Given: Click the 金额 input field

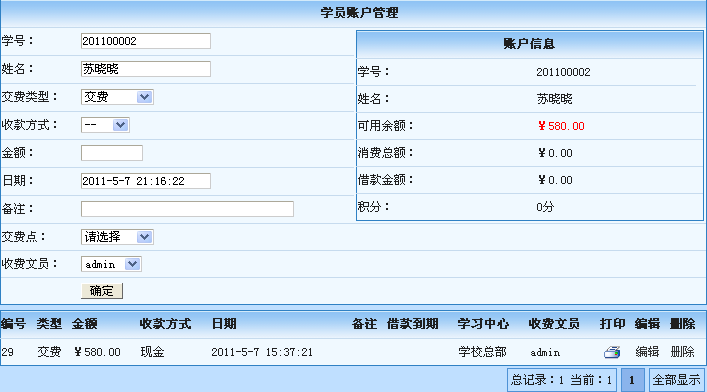Looking at the screenshot, I should click(112, 153).
